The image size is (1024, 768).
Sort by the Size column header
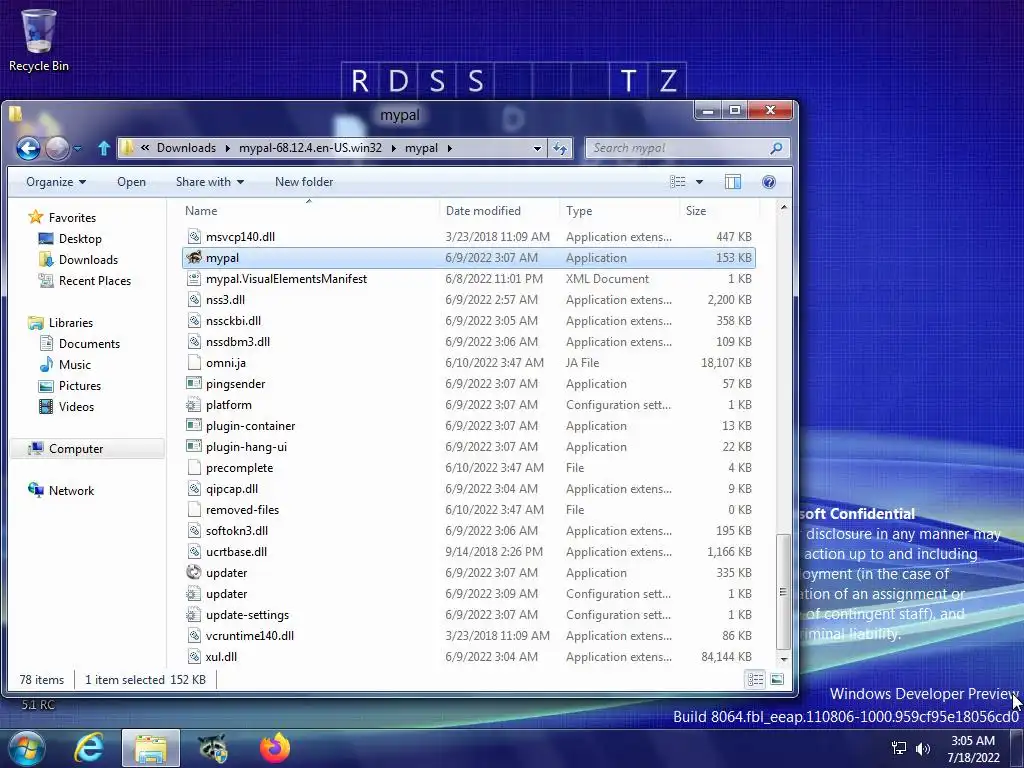720,211
